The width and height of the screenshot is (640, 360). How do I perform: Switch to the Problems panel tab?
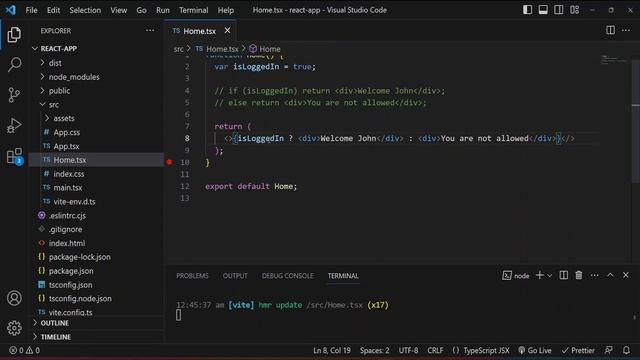click(192, 276)
